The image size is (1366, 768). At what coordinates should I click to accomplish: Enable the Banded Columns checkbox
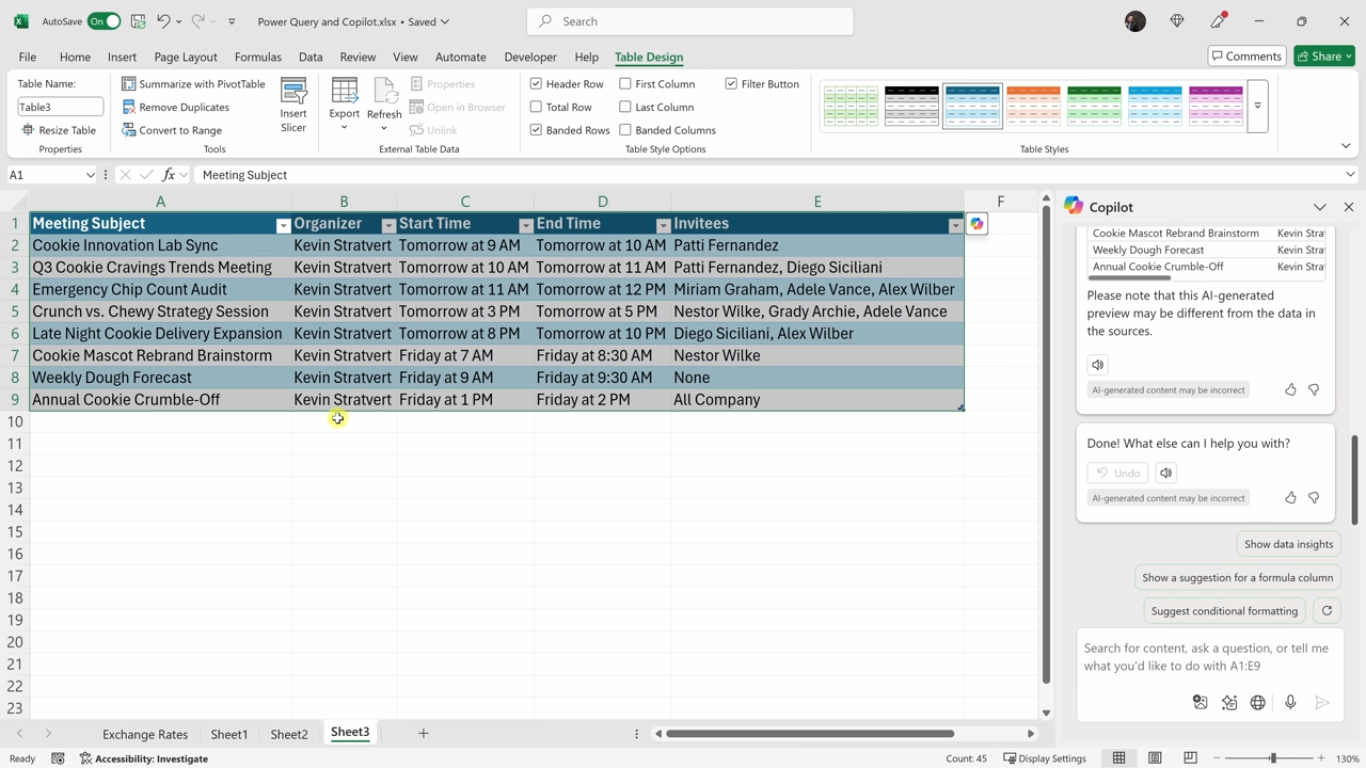pyautogui.click(x=625, y=130)
